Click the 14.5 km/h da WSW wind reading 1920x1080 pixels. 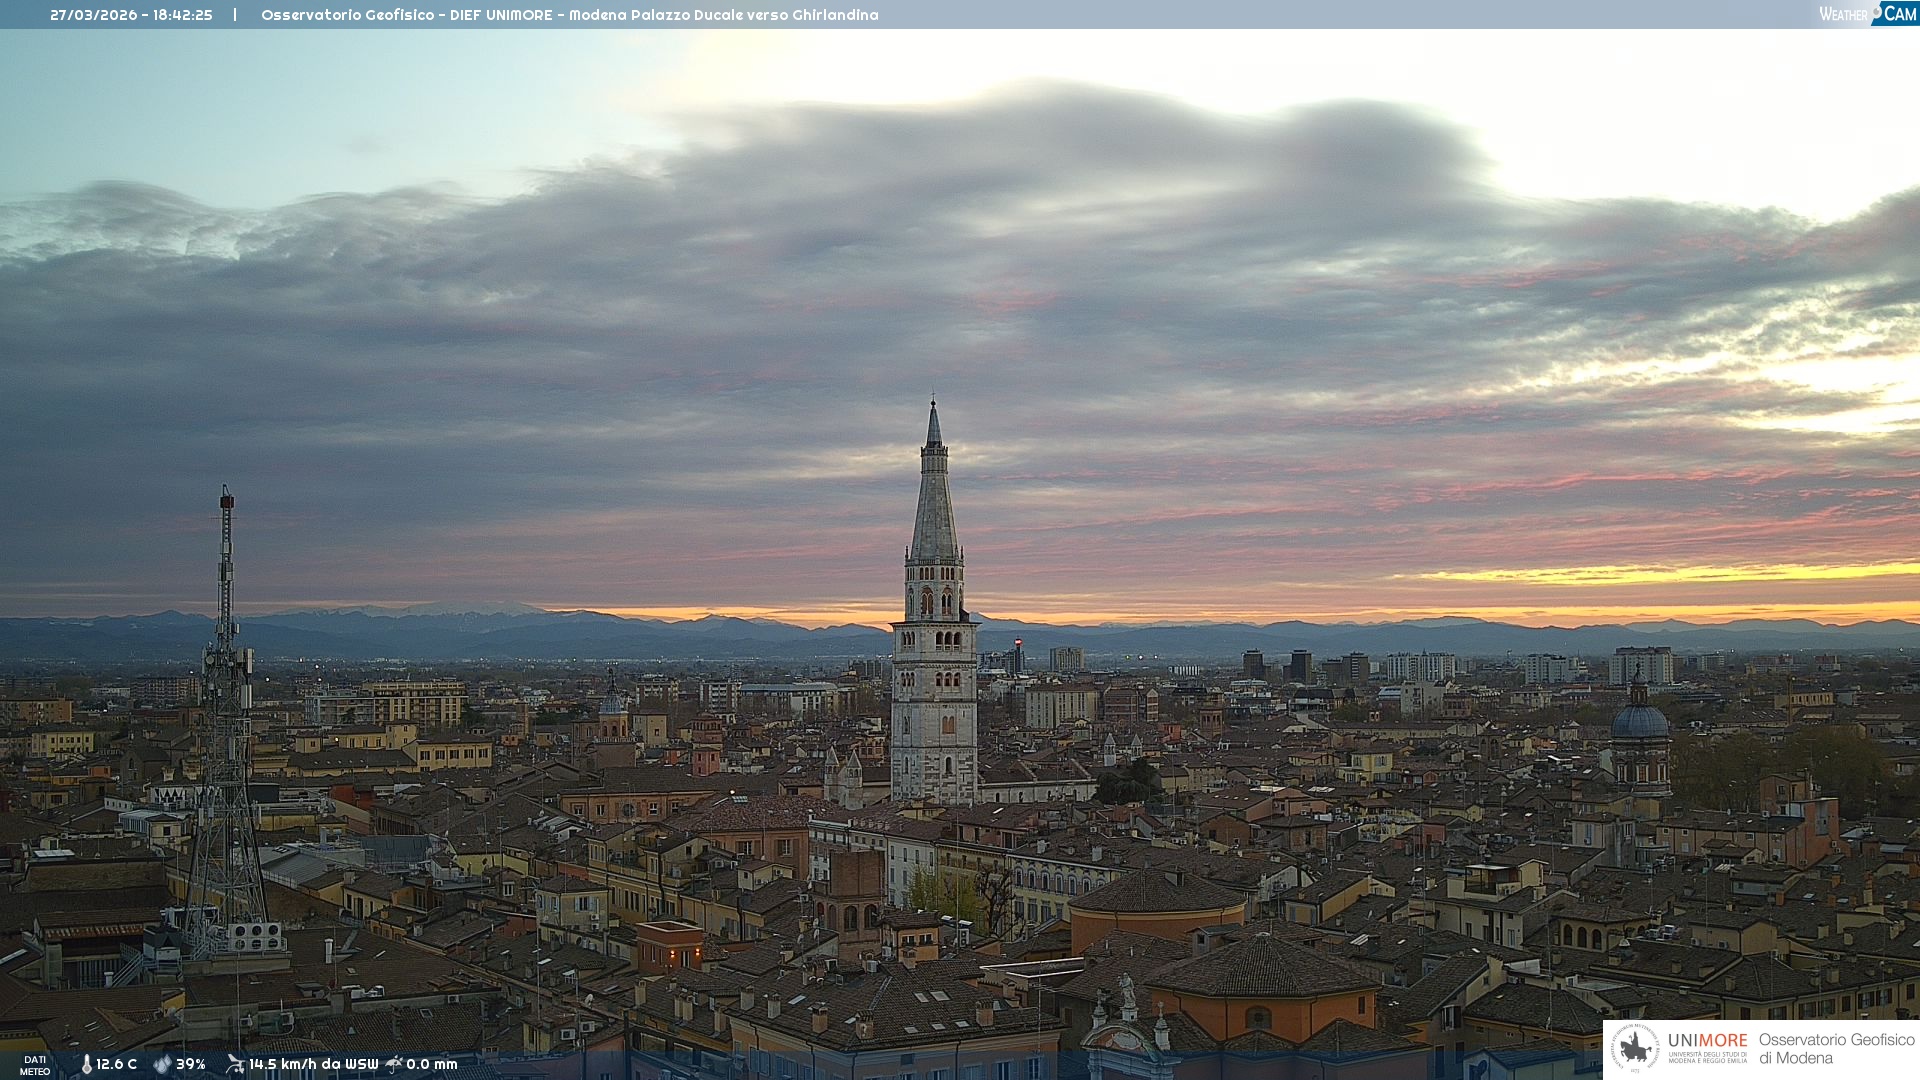(313, 1064)
